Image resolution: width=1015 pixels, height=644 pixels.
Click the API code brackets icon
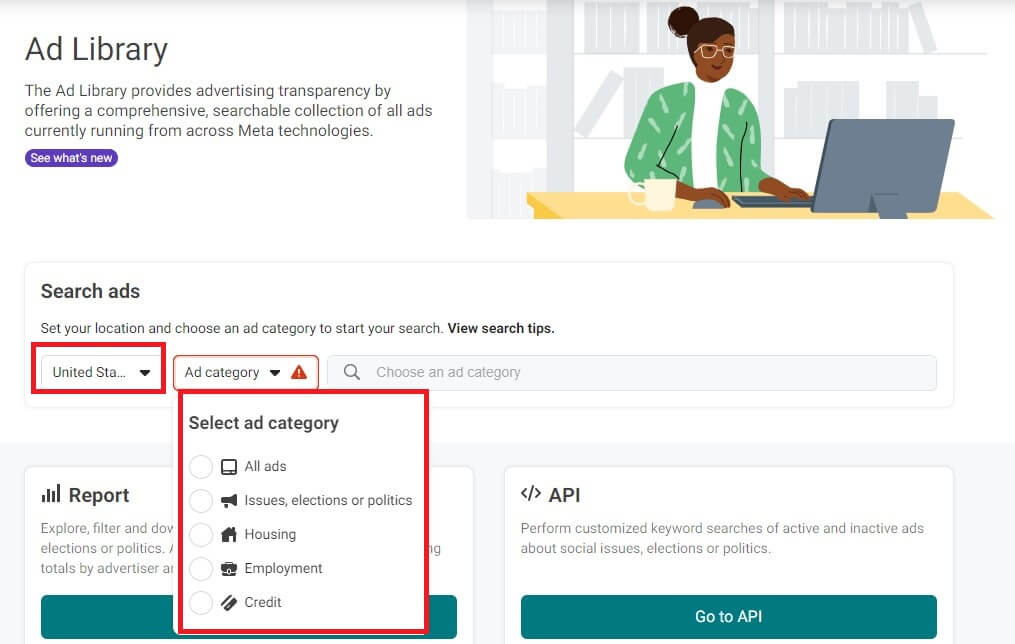tap(531, 495)
